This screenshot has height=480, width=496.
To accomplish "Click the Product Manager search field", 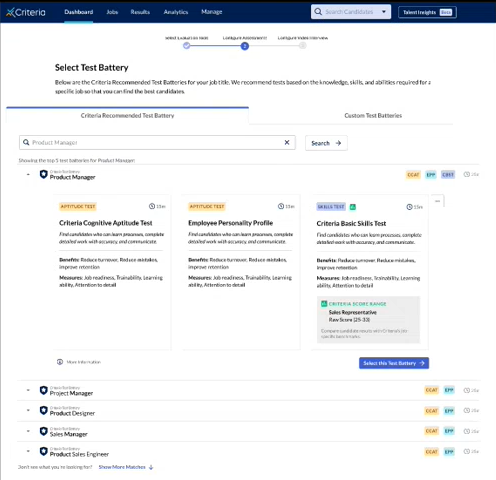I will (x=157, y=143).
